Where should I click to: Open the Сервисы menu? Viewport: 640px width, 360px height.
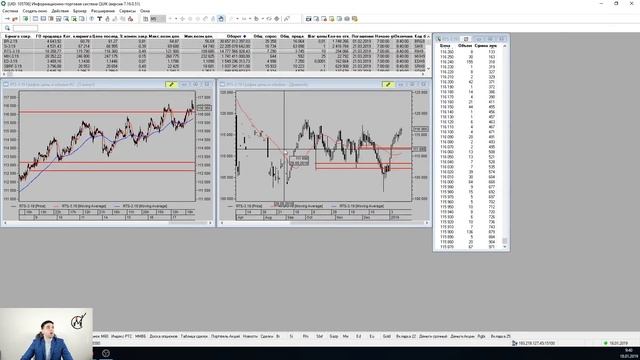click(127, 11)
